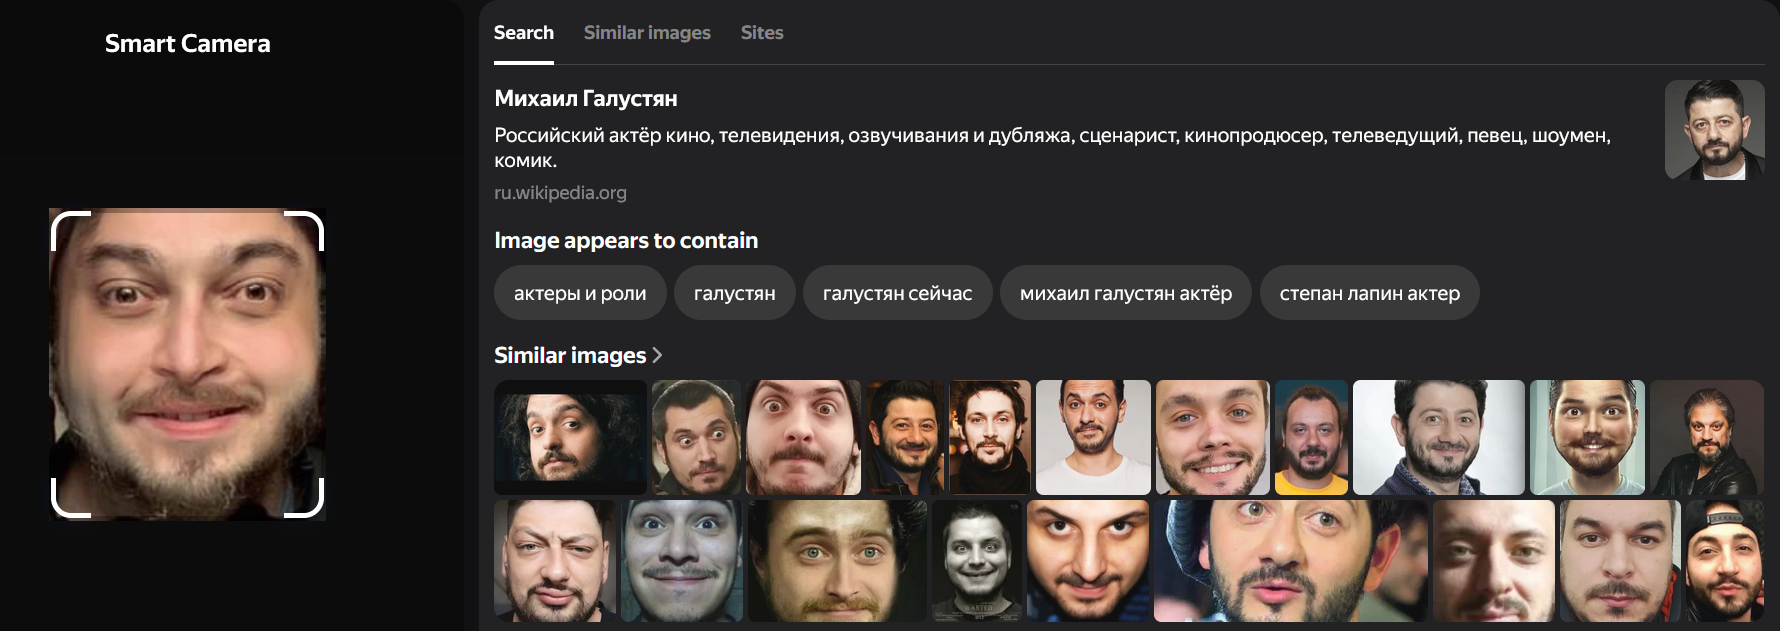The width and height of the screenshot is (1780, 631).
Task: Select the 'актеры и роли' tag chip
Action: click(x=580, y=293)
